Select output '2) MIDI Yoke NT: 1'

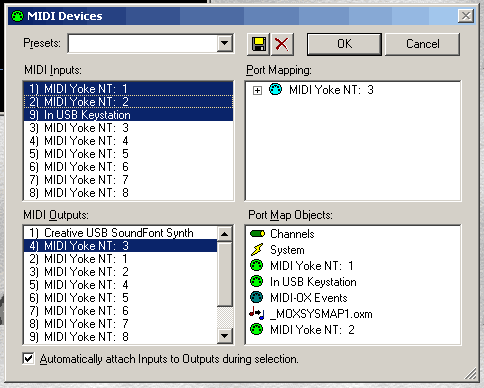point(121,259)
